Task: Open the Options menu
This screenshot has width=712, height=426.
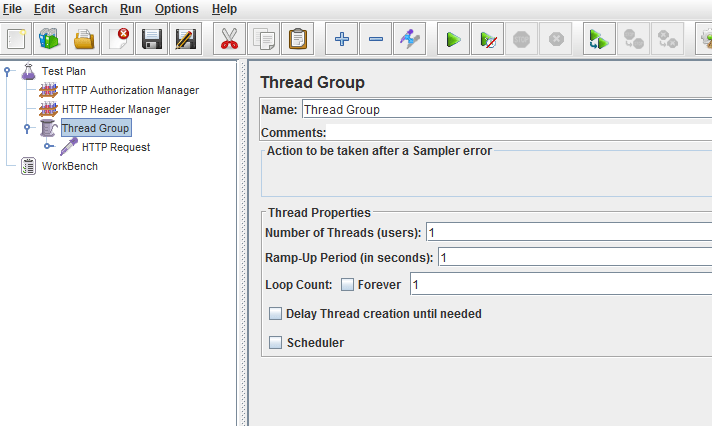Action: pyautogui.click(x=176, y=9)
